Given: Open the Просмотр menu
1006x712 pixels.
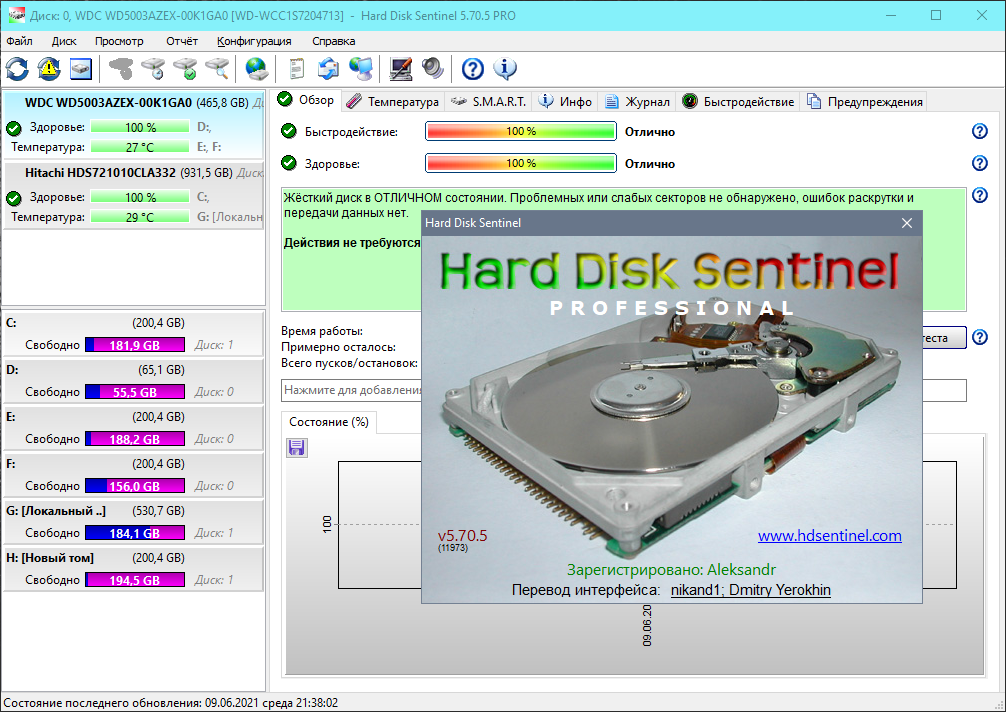Looking at the screenshot, I should click(x=119, y=41).
